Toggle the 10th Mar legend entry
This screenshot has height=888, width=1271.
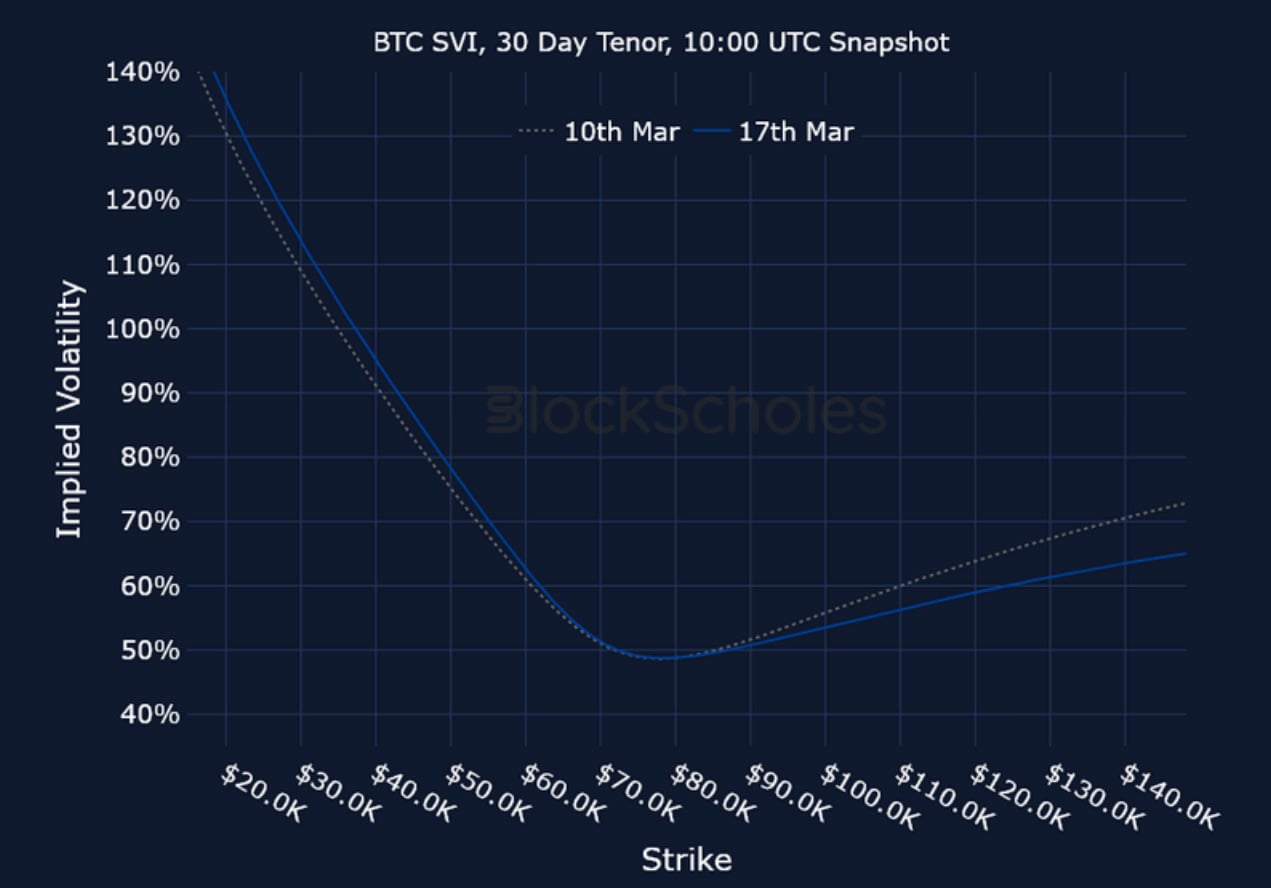(x=621, y=132)
